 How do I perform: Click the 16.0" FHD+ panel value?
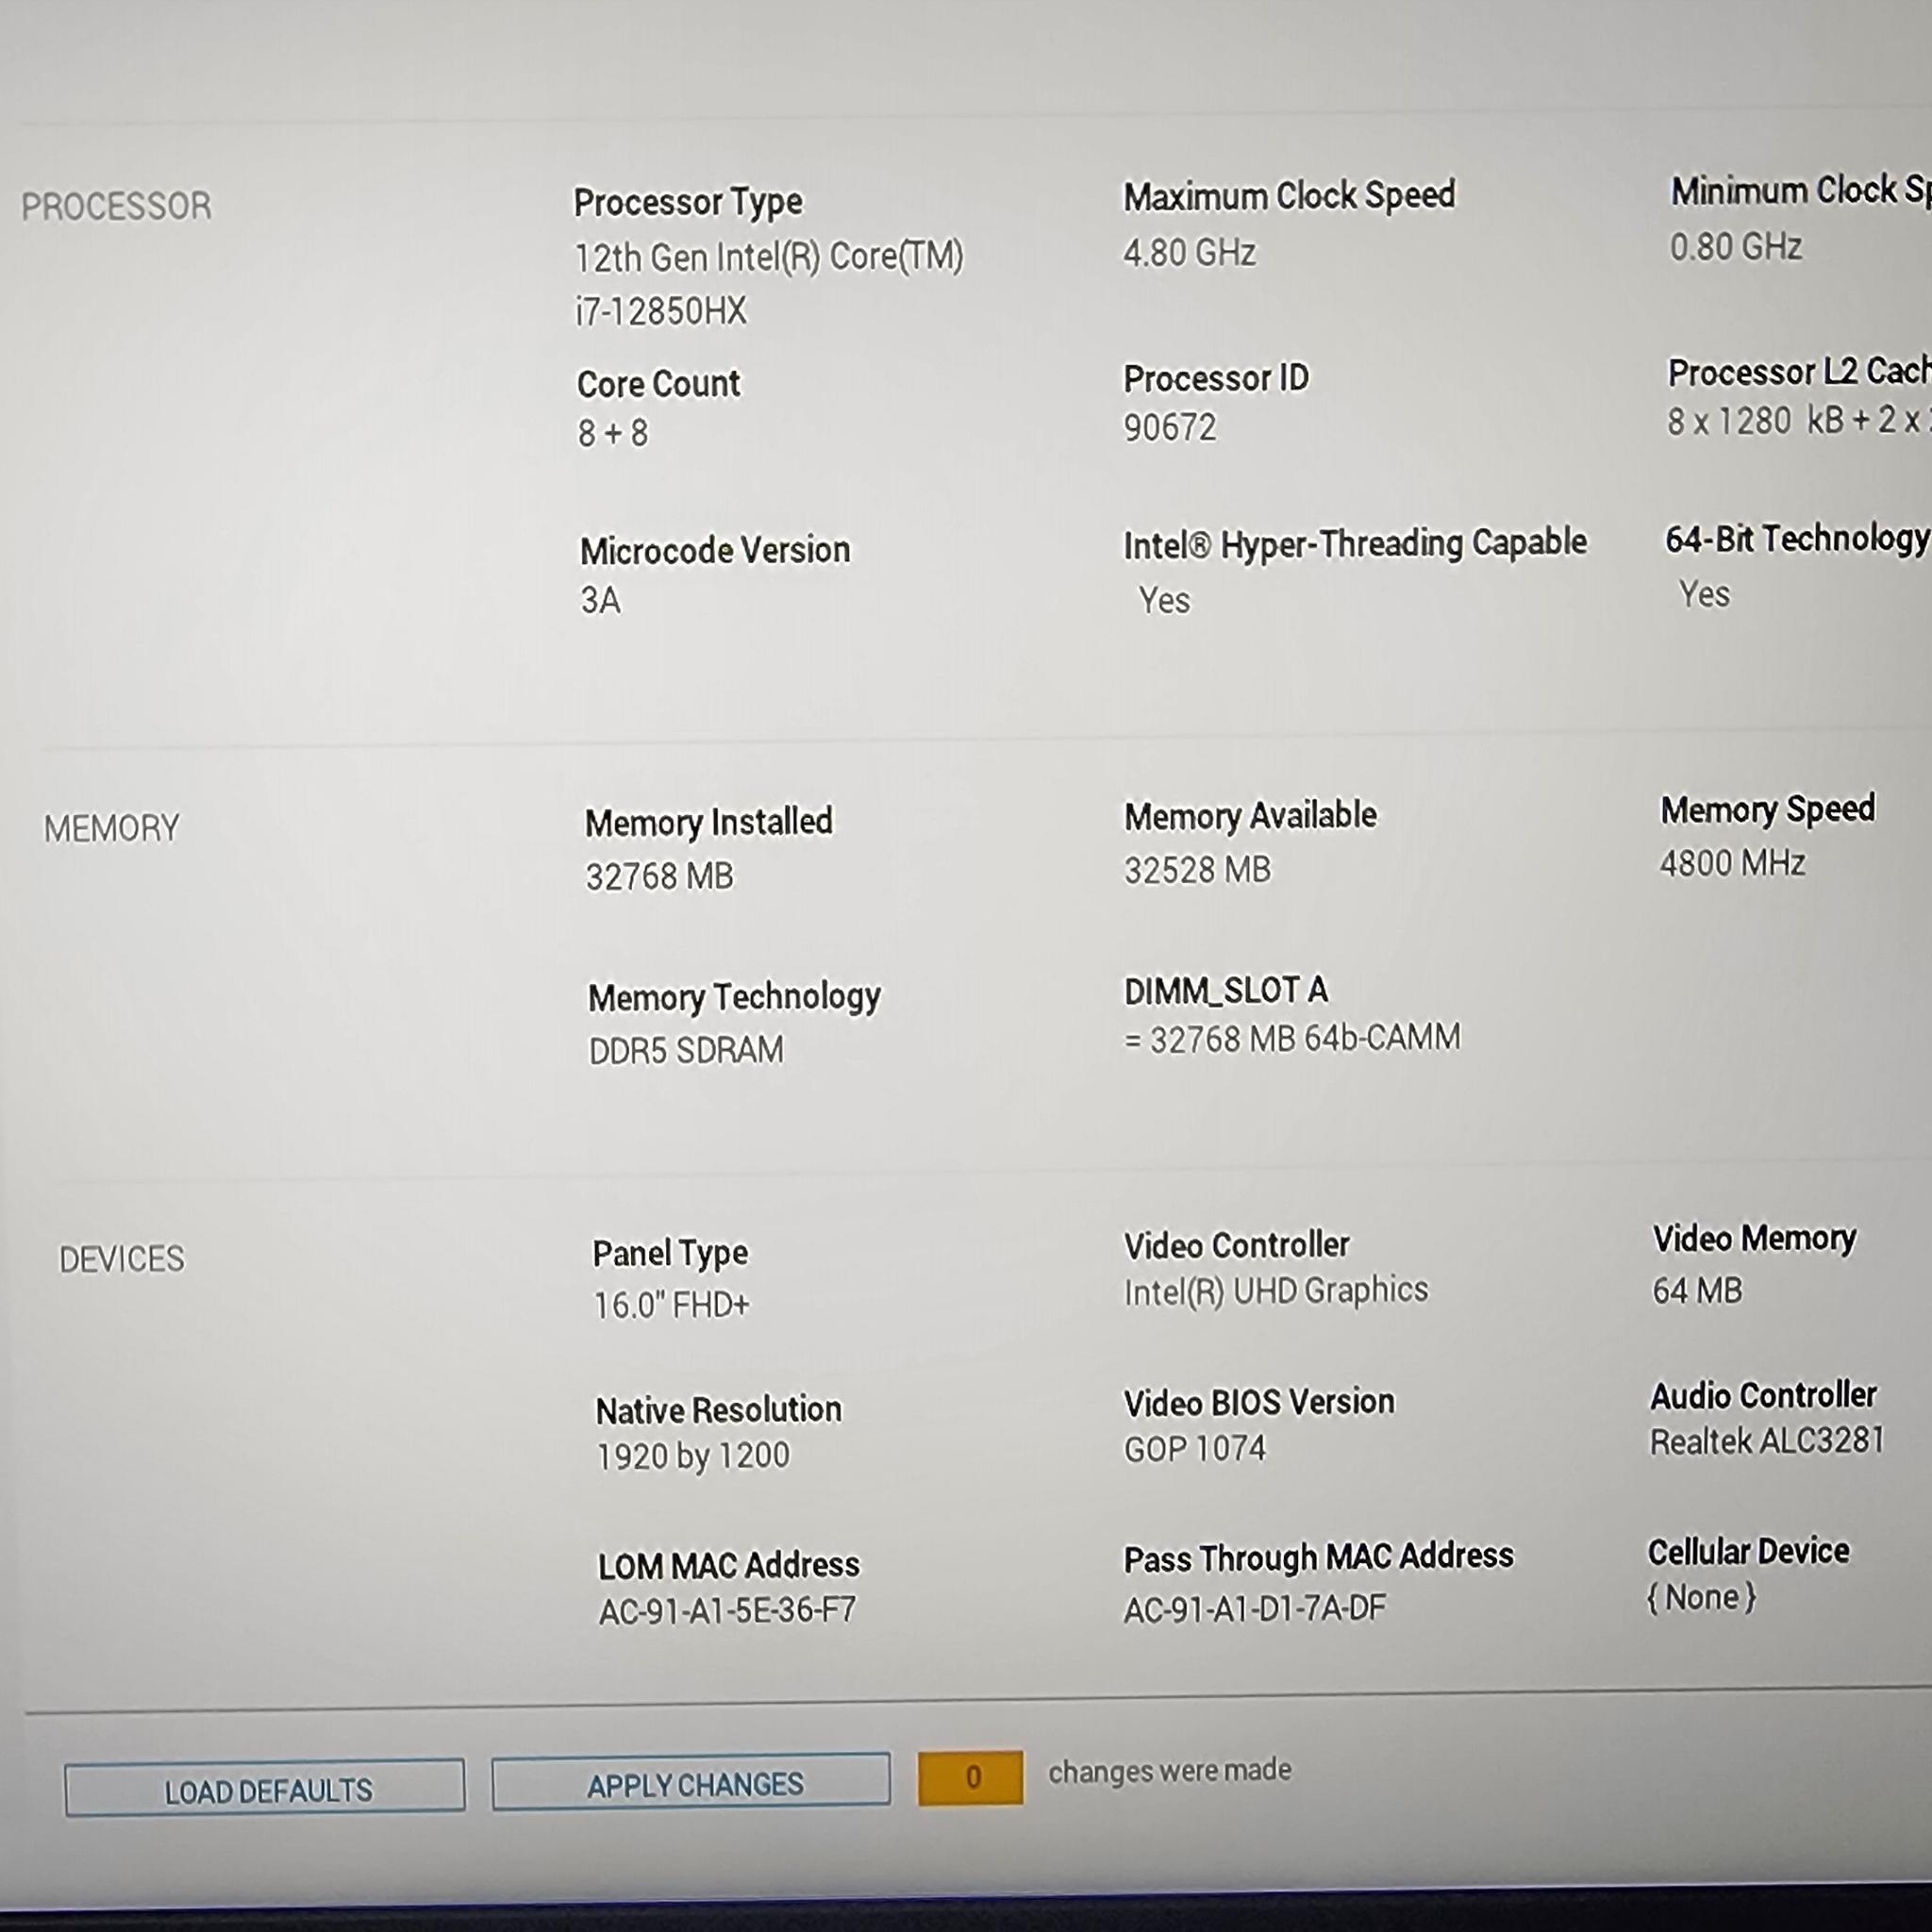(x=671, y=1305)
